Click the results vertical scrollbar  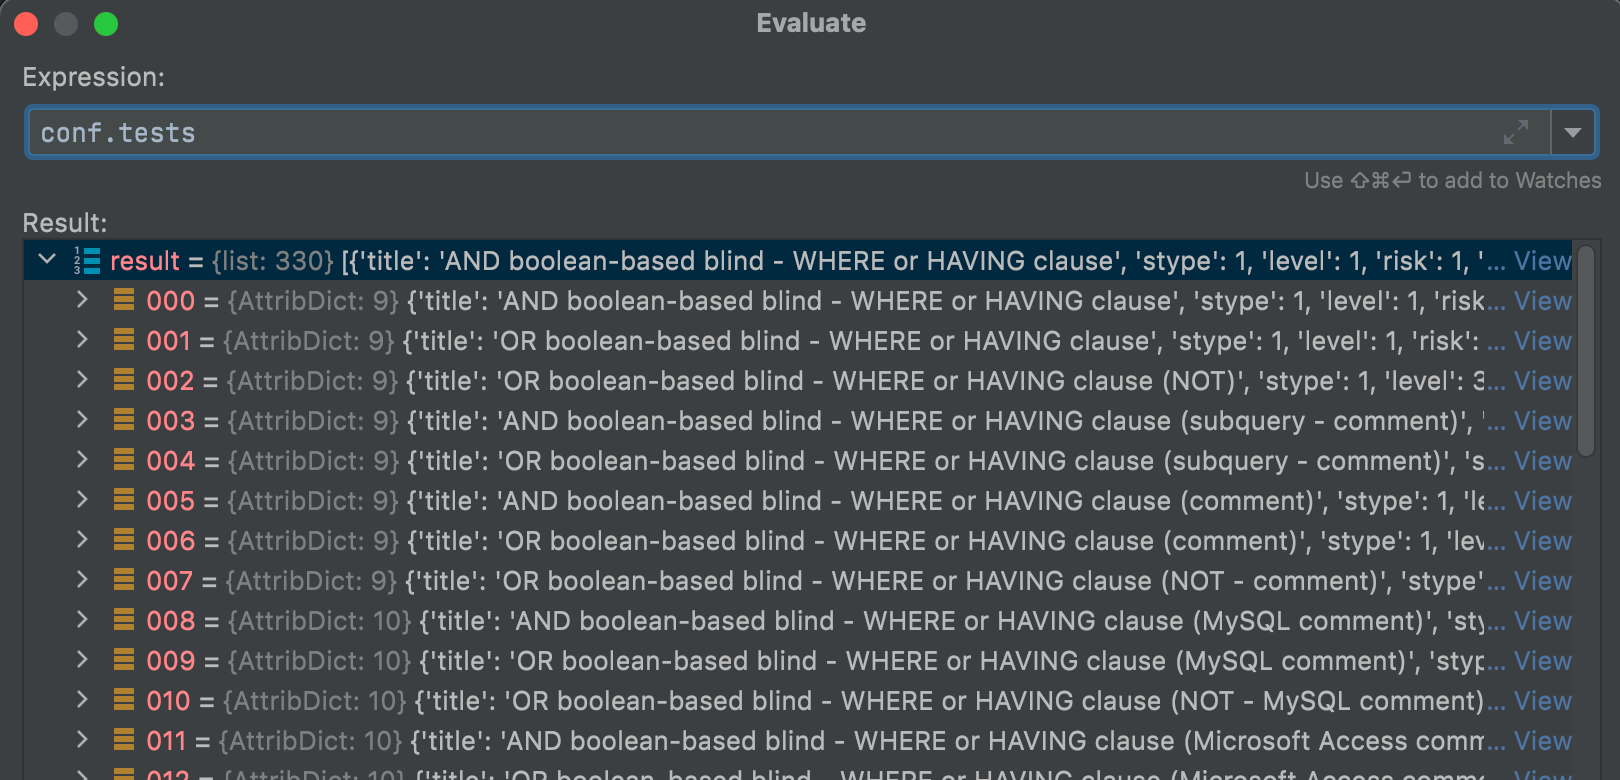pos(1586,350)
